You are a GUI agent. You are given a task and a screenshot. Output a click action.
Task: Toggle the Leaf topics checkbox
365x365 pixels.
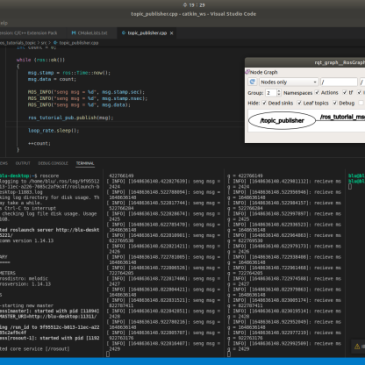click(299, 103)
